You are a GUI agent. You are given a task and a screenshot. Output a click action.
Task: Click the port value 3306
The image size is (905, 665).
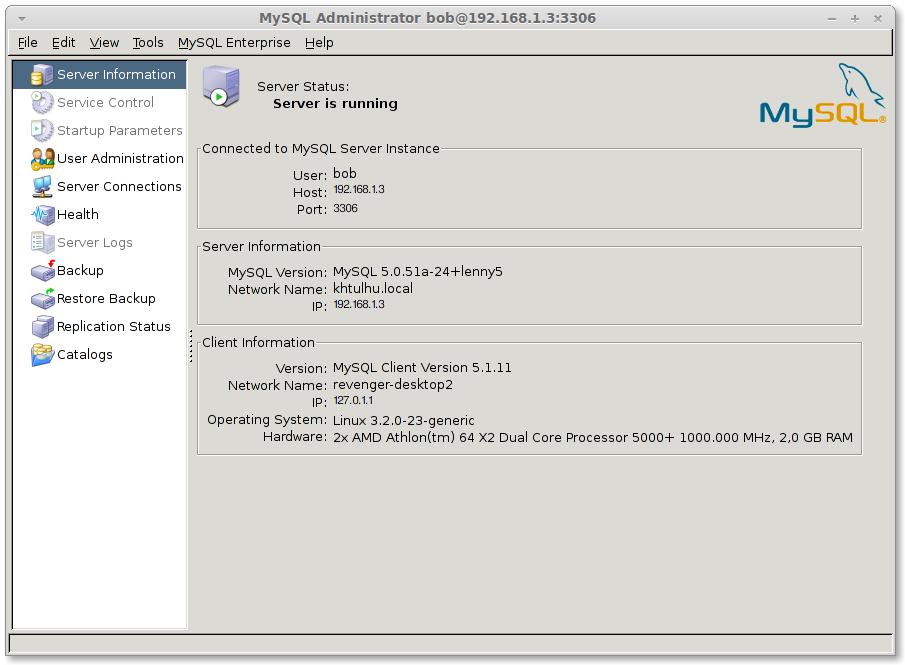point(345,208)
